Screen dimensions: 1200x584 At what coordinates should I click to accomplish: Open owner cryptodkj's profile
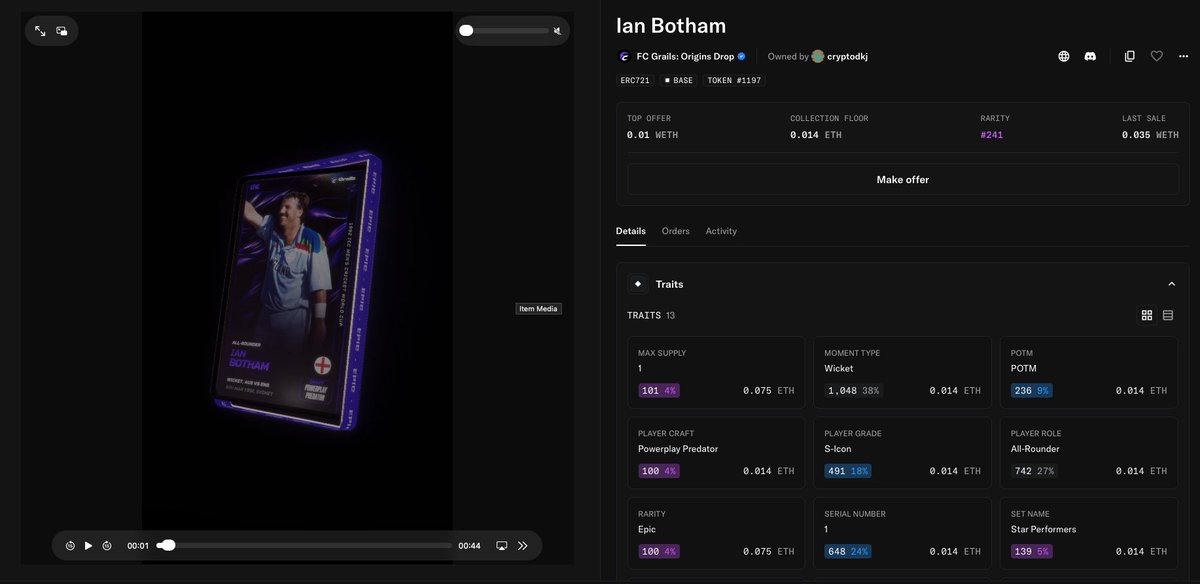(x=847, y=56)
